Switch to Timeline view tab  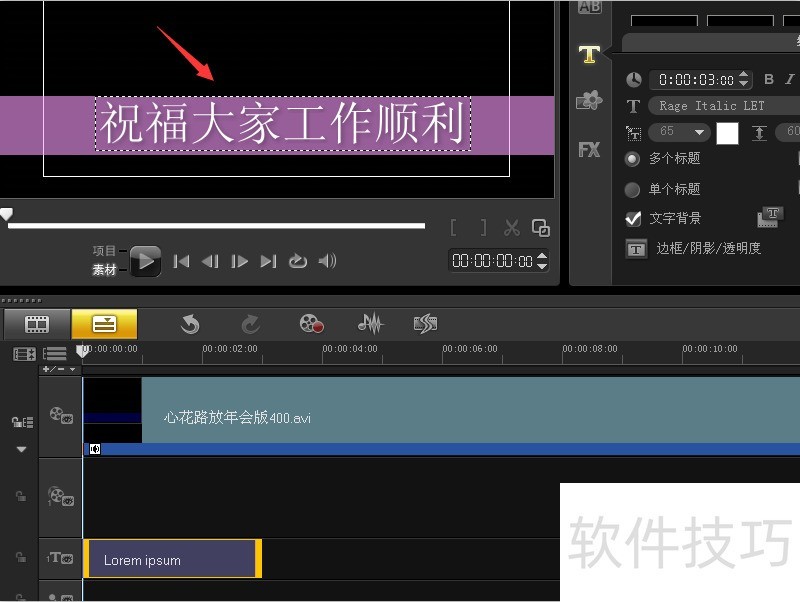104,324
